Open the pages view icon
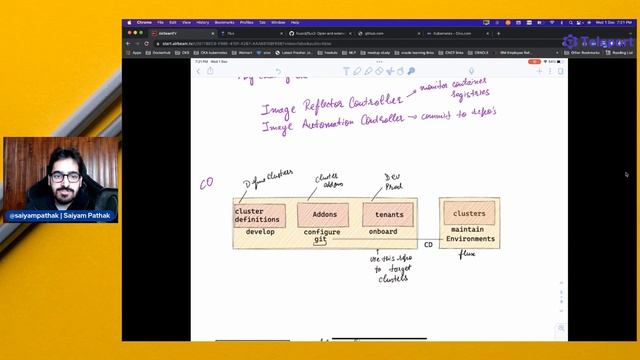This screenshot has width=640, height=360. coord(560,71)
